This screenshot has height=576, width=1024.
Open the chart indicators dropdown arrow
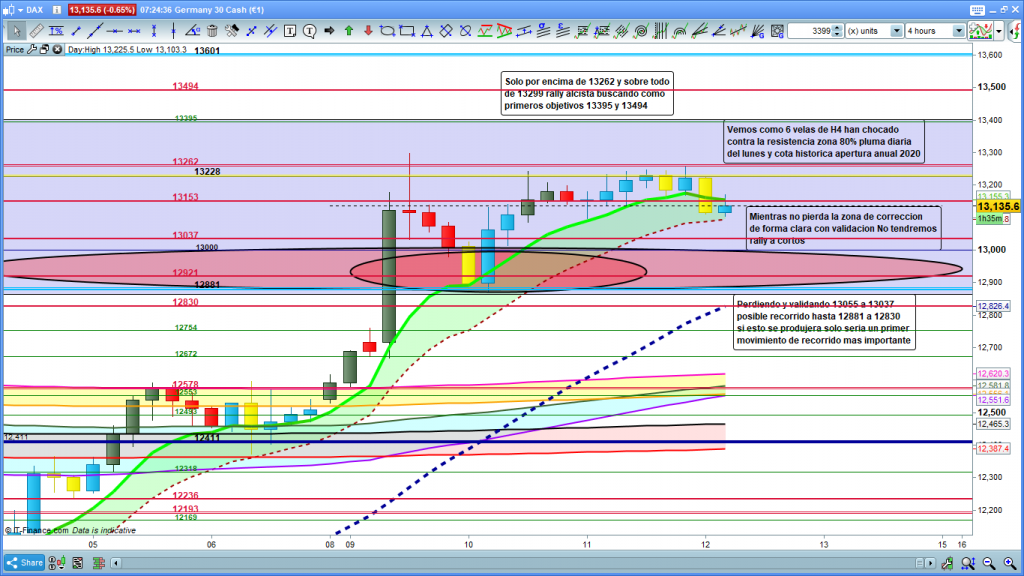[996, 31]
